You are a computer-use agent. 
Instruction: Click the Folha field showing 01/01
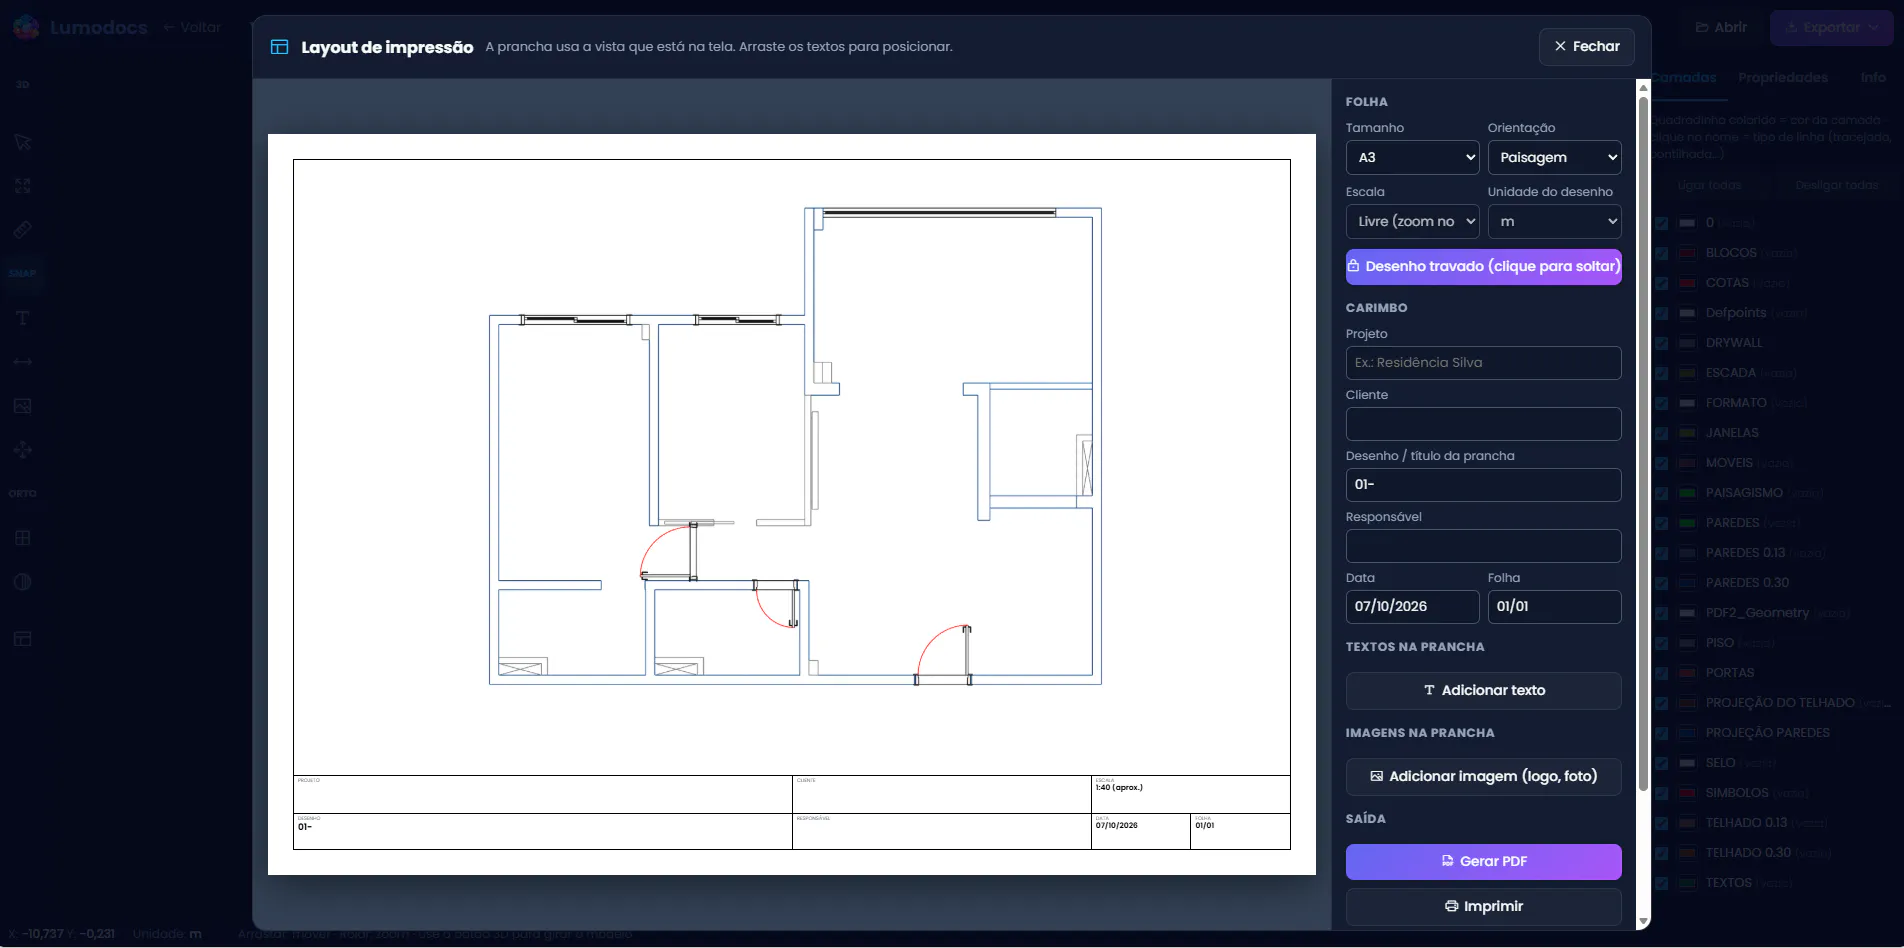pos(1554,607)
